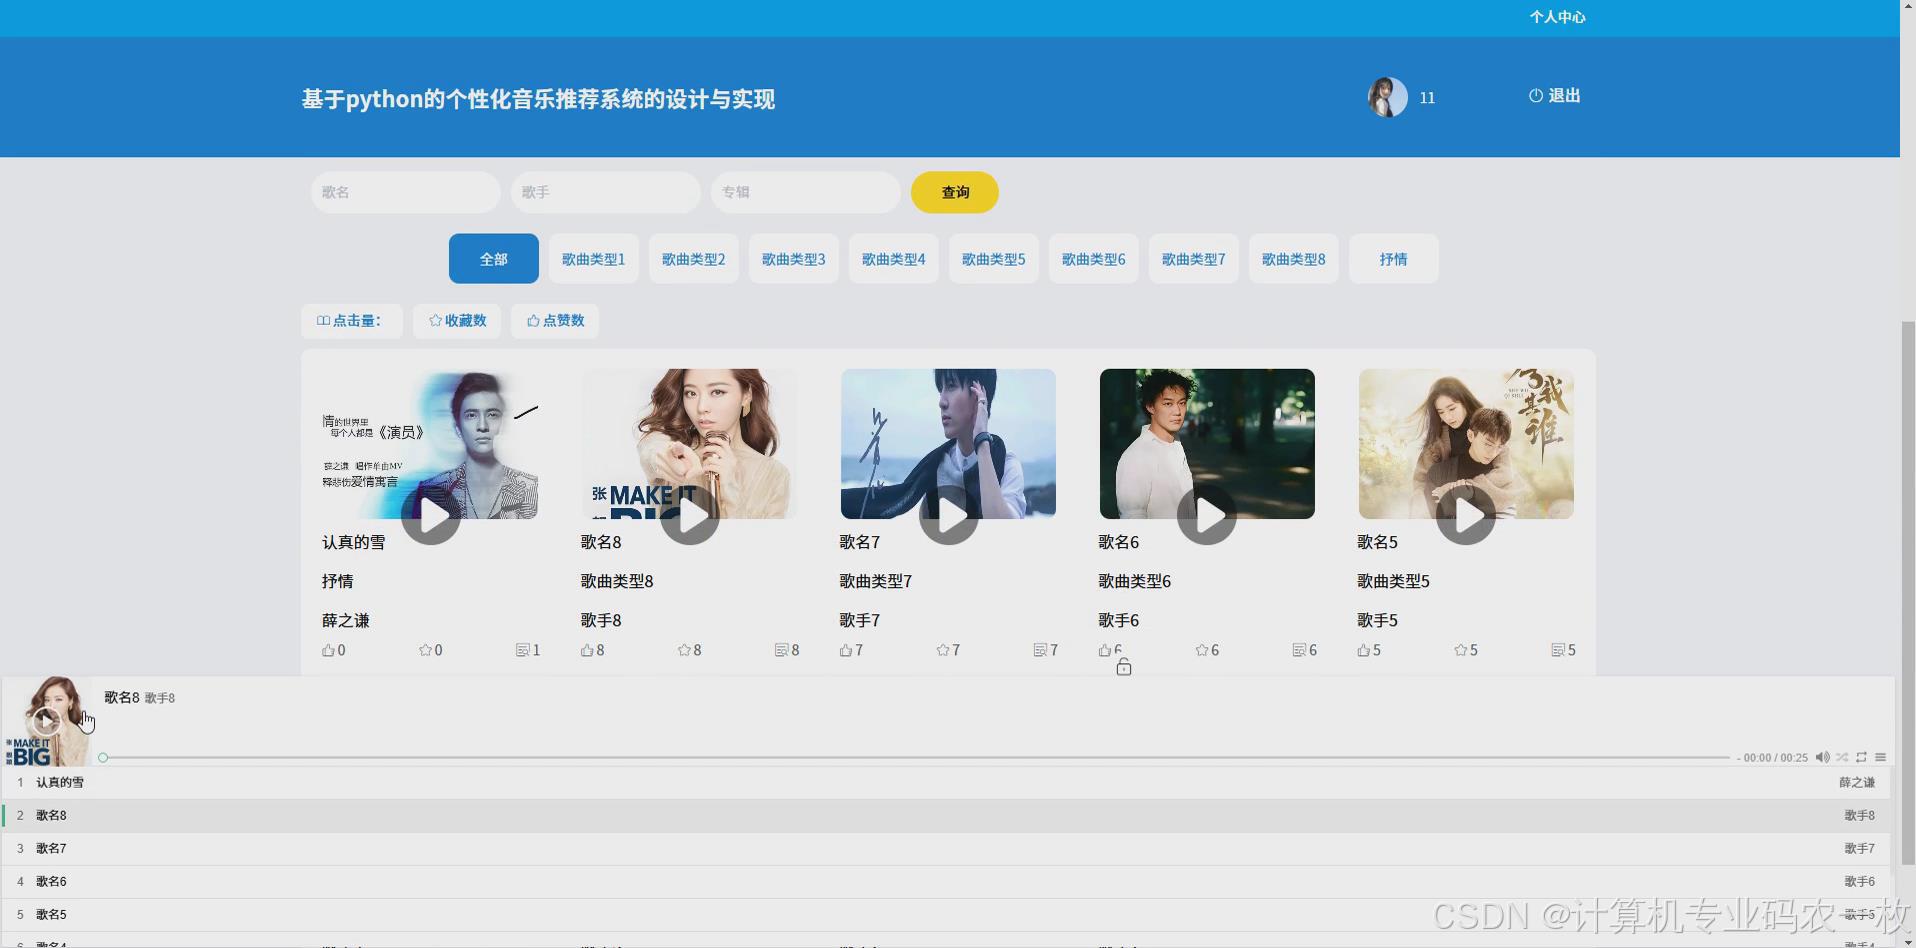This screenshot has height=948, width=1916.
Task: Click the thumbs-up like icon under 歌名6
Action: [1103, 649]
